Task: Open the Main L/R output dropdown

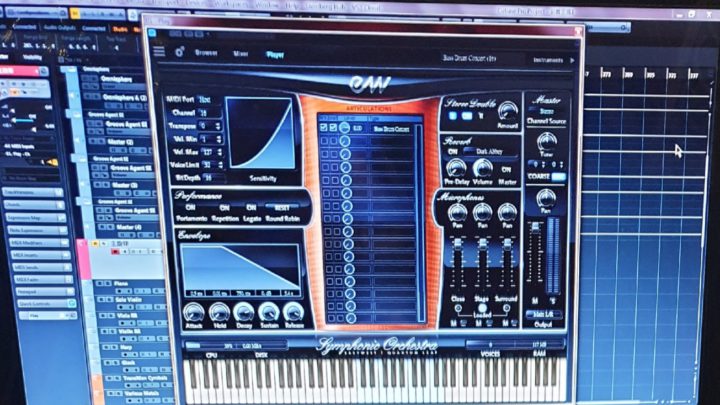Action: tap(545, 315)
